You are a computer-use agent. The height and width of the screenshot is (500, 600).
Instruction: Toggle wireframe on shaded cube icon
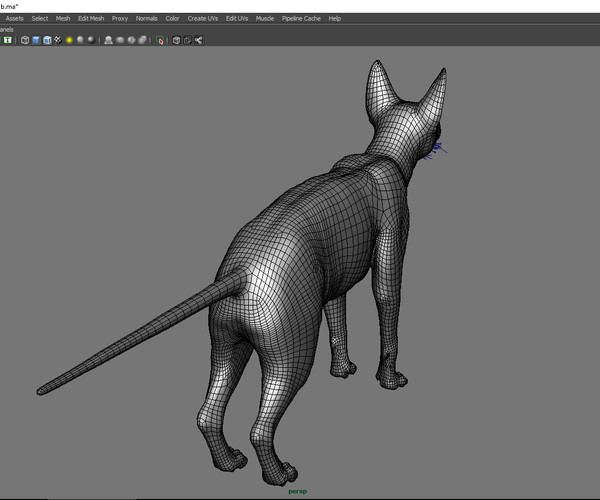point(47,40)
